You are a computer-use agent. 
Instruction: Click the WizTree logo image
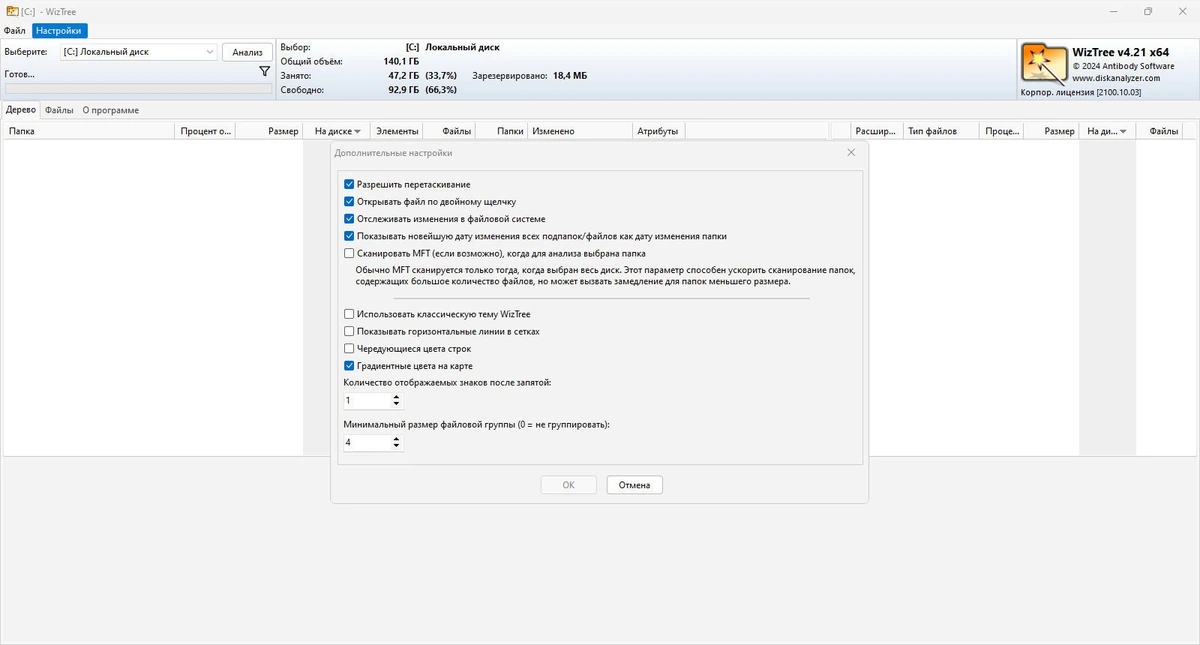click(x=1044, y=64)
